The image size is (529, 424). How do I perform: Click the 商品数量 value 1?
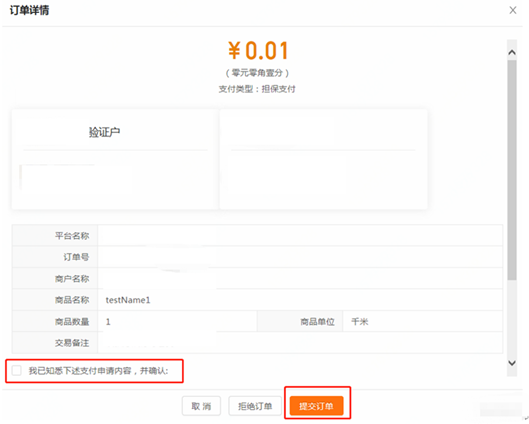108,321
